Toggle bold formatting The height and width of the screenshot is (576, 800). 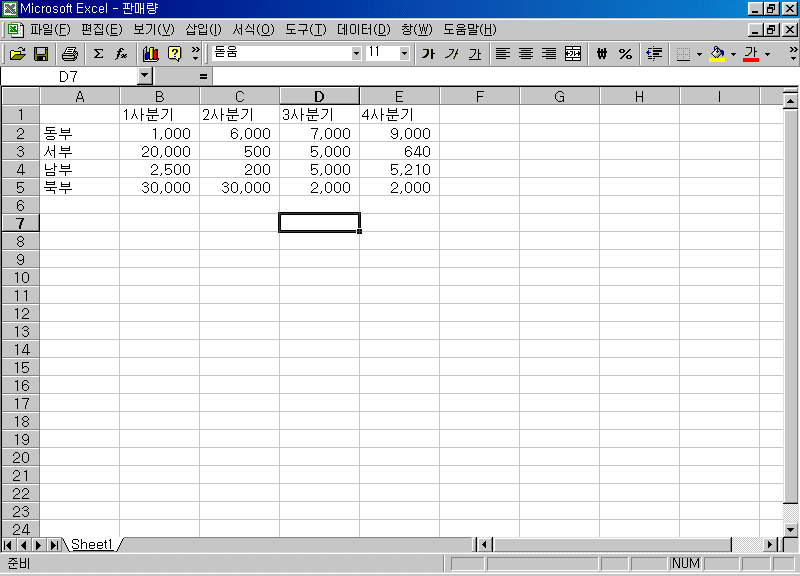pos(428,53)
